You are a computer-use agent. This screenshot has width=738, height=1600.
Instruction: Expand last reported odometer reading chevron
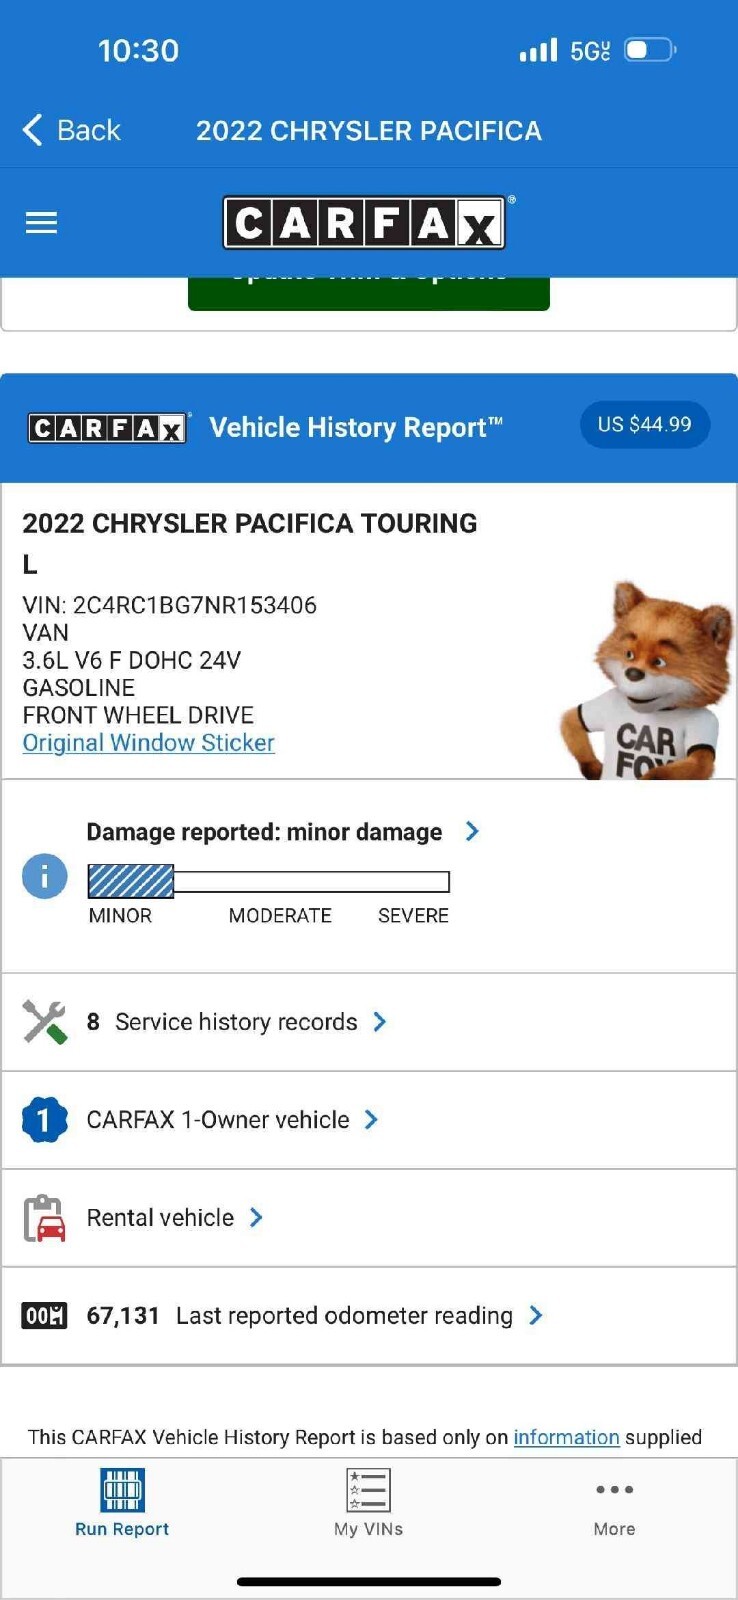536,1316
